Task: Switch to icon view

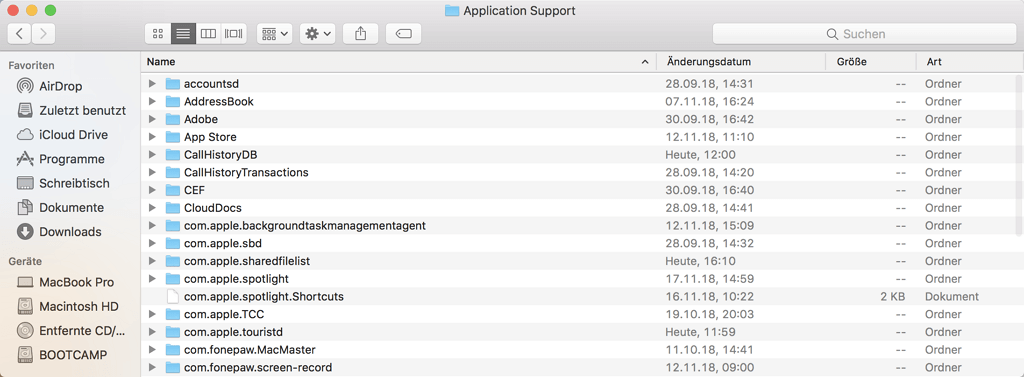Action: coord(157,34)
